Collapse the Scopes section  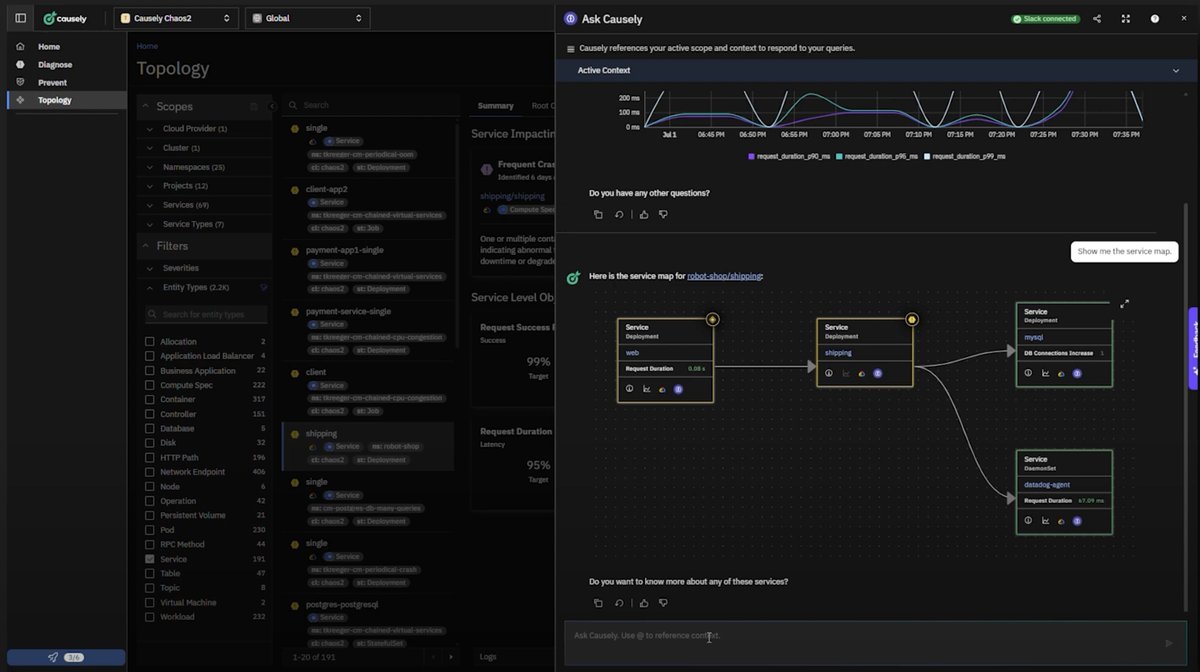(146, 106)
